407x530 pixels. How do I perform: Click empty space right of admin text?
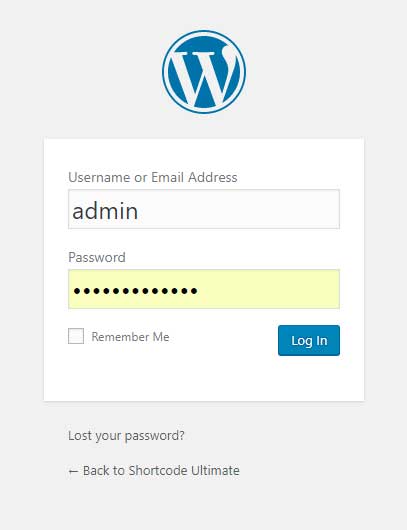(237, 210)
